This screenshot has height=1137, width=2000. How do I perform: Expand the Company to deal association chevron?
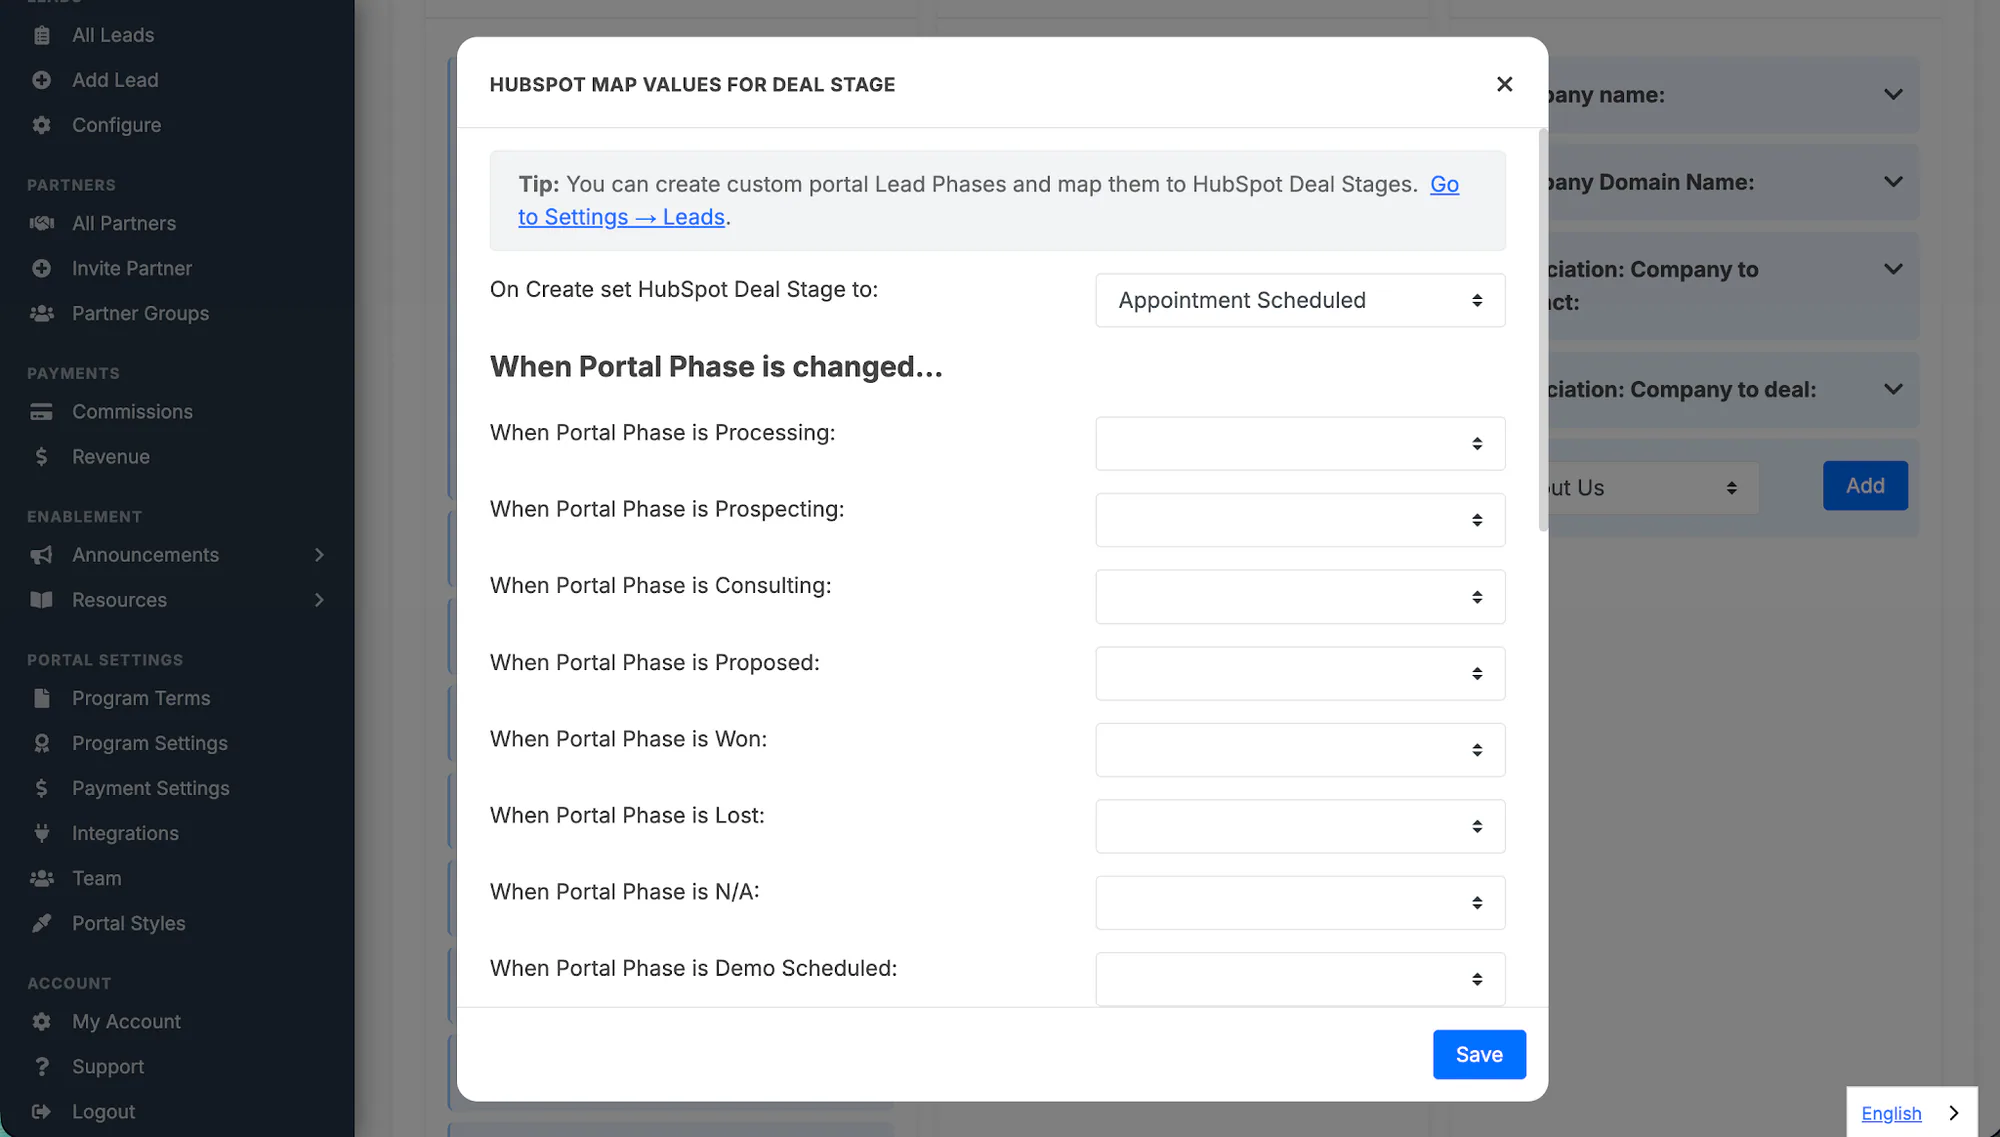tap(1893, 389)
